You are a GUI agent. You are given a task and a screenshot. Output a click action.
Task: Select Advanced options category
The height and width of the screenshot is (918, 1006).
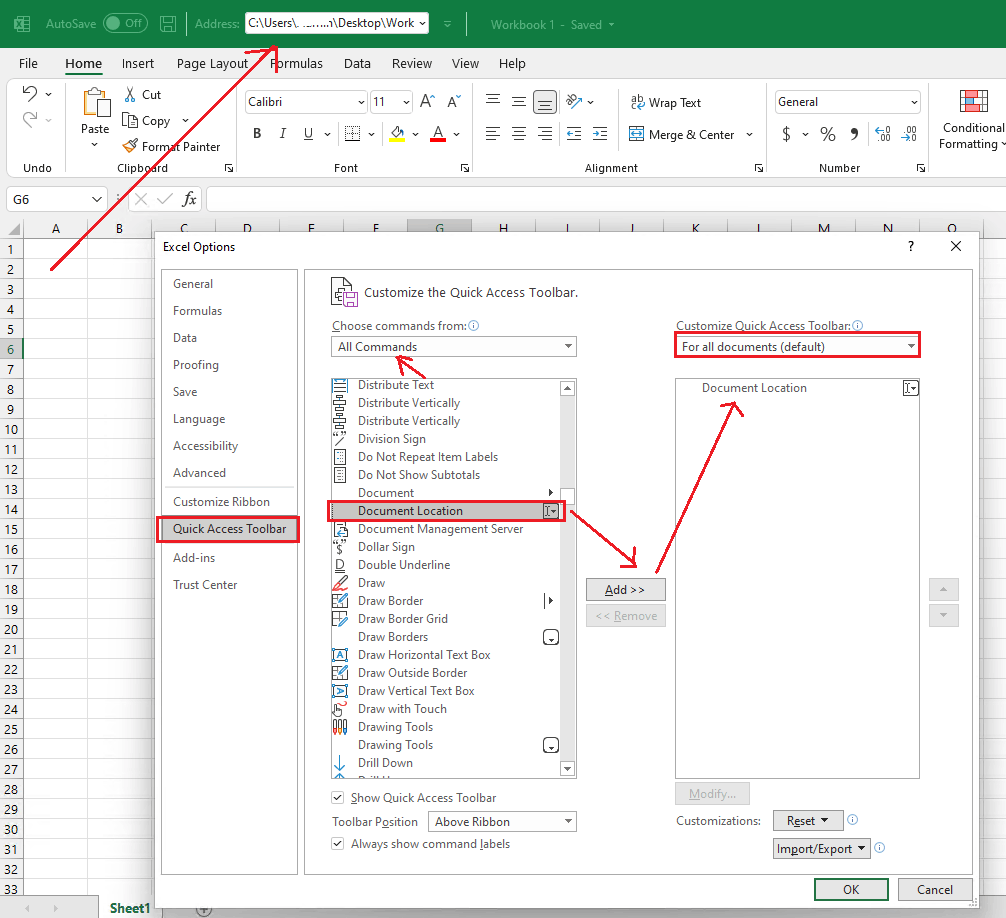tap(200, 473)
